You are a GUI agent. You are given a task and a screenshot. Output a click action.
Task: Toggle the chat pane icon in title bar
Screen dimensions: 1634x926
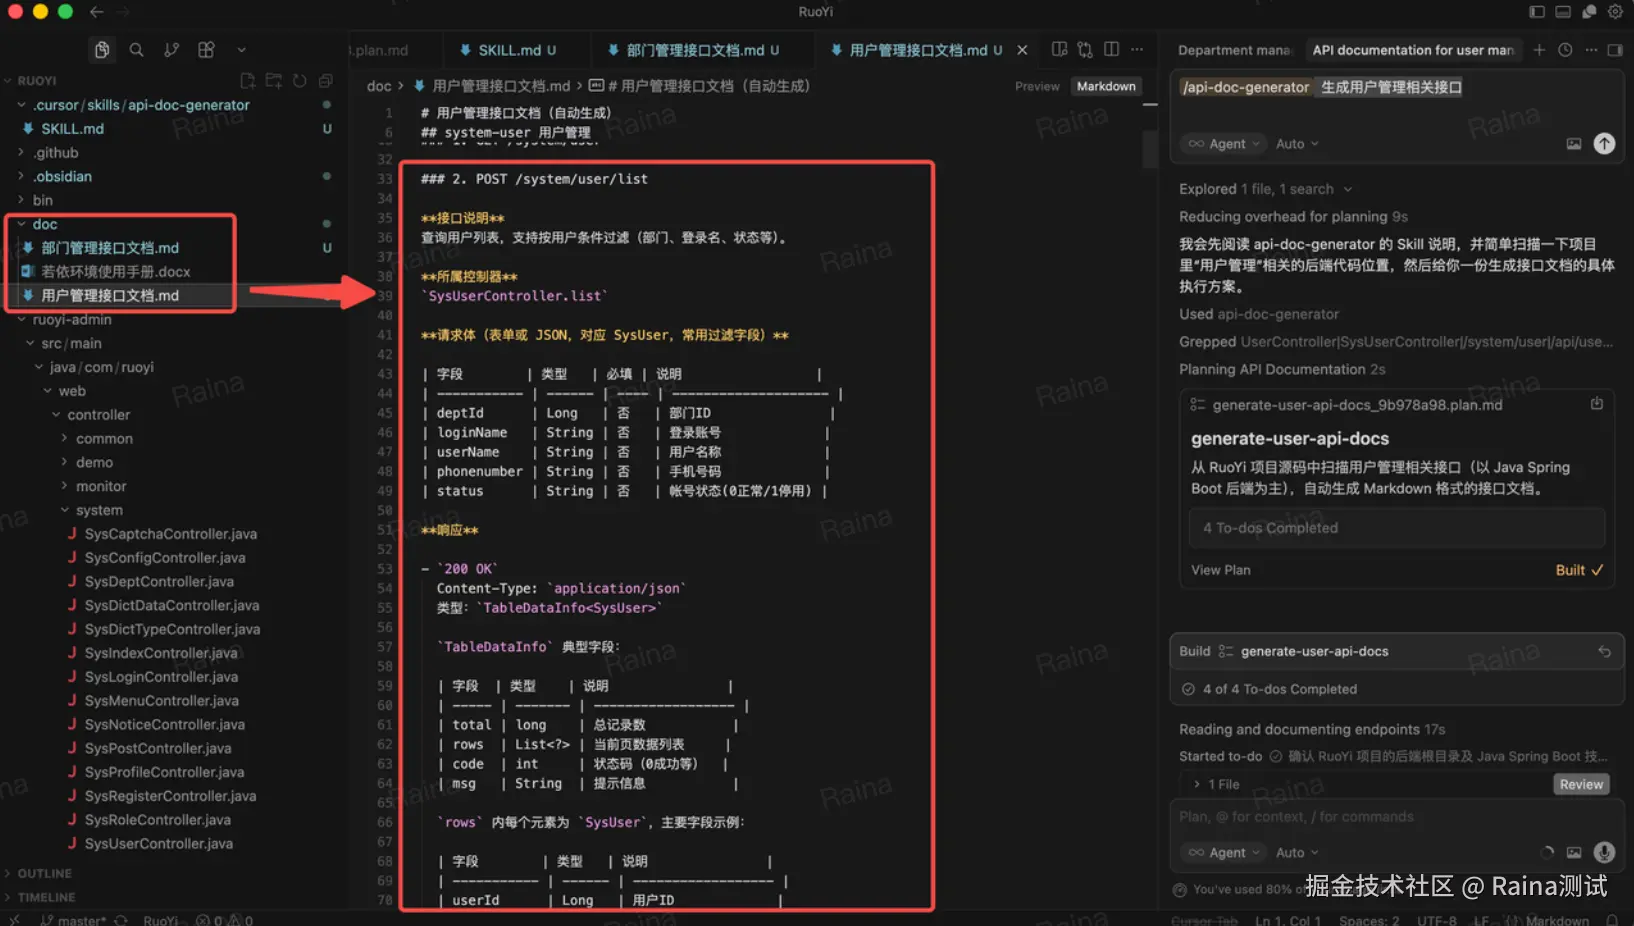click(1589, 12)
